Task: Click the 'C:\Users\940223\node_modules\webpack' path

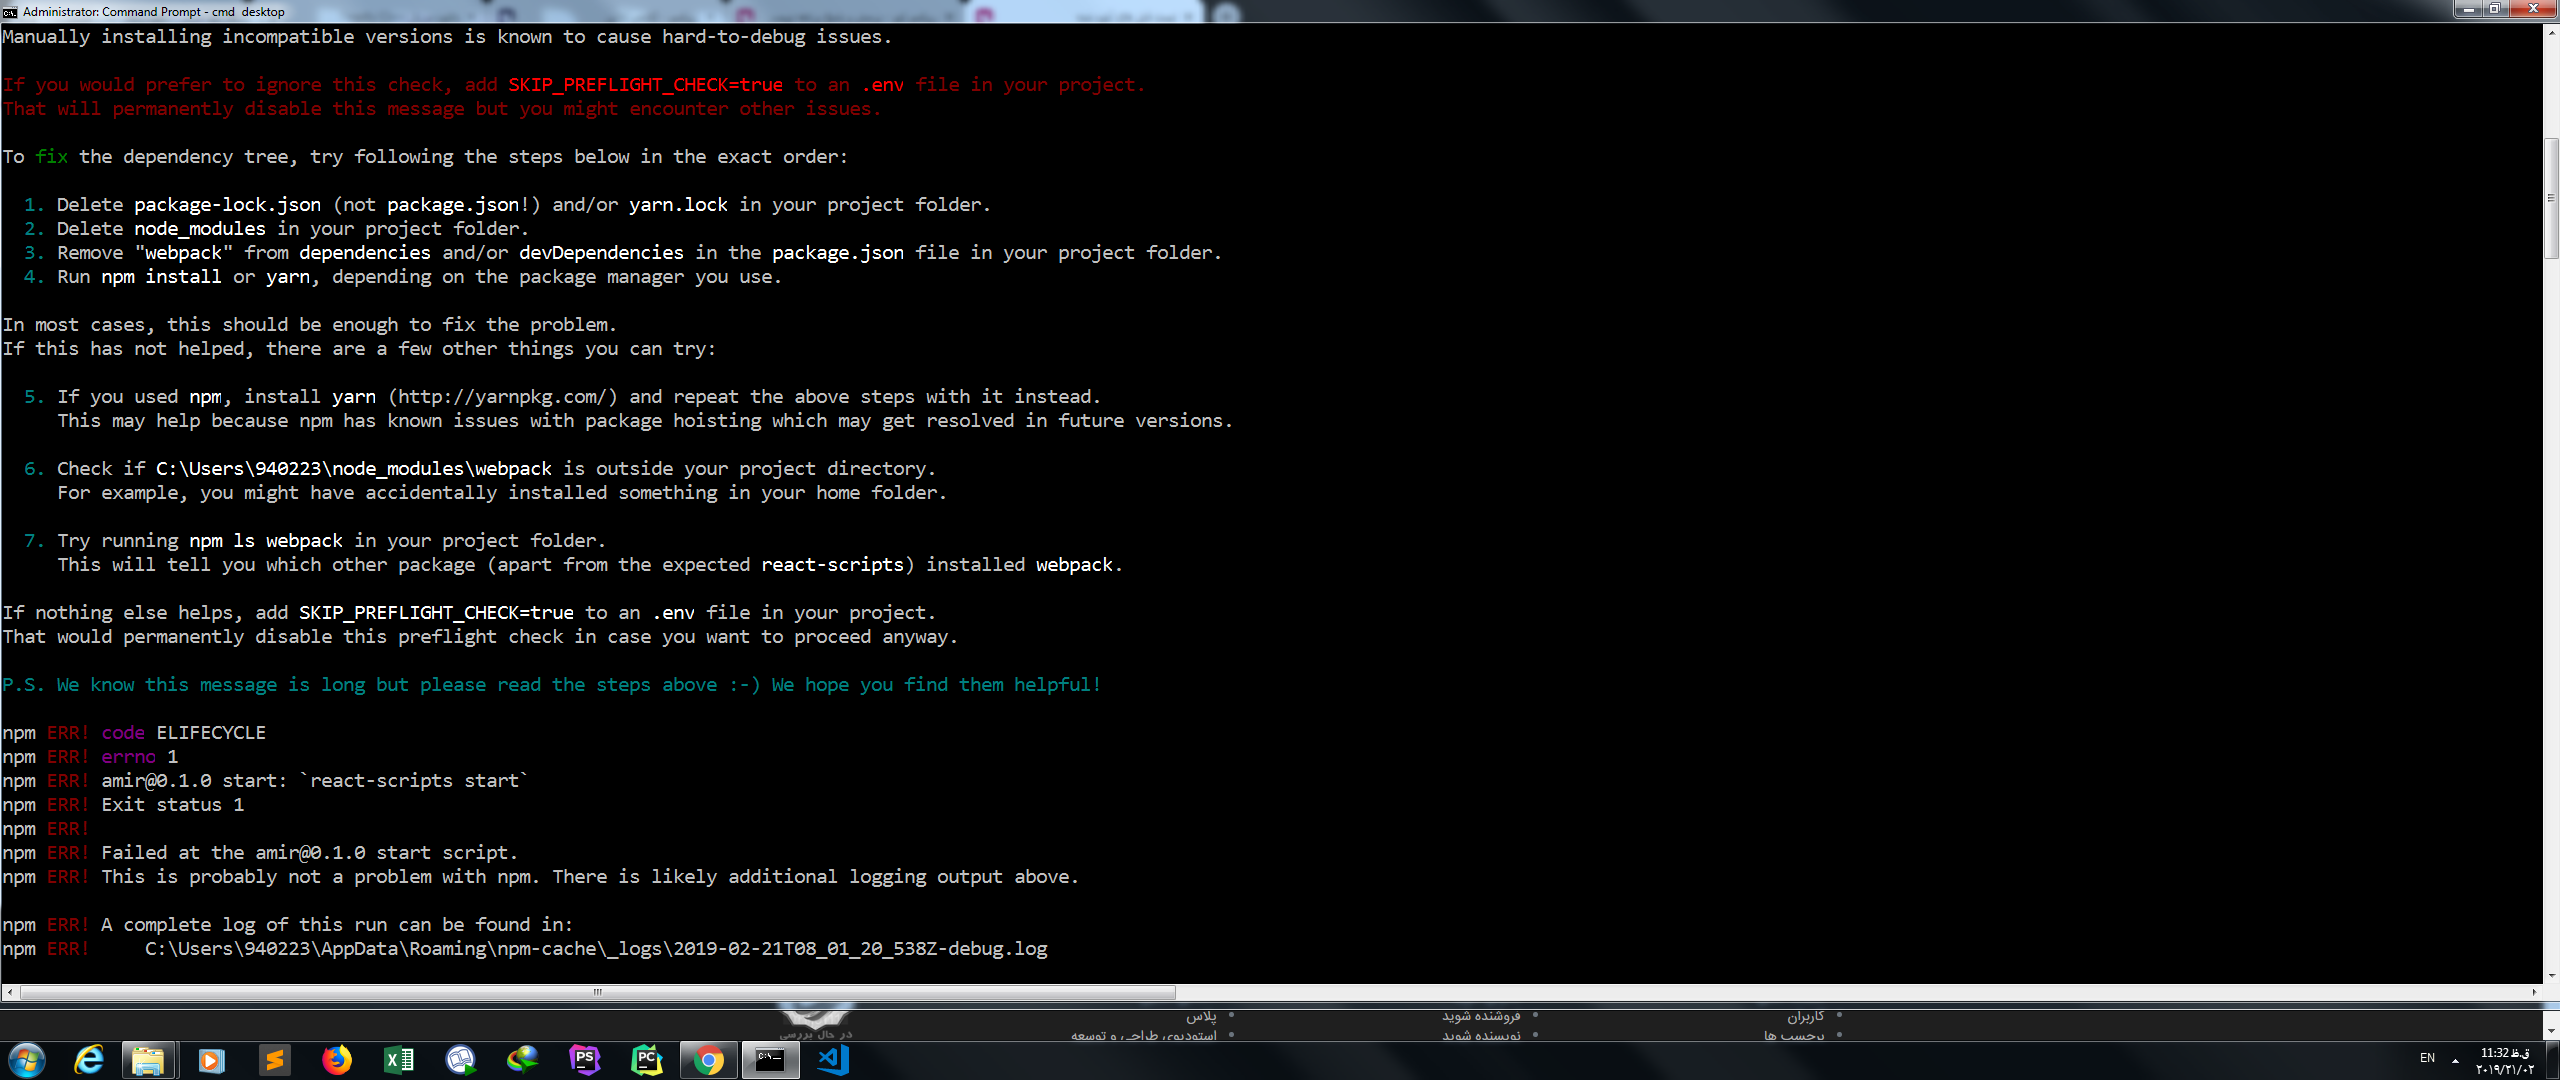Action: coord(354,469)
